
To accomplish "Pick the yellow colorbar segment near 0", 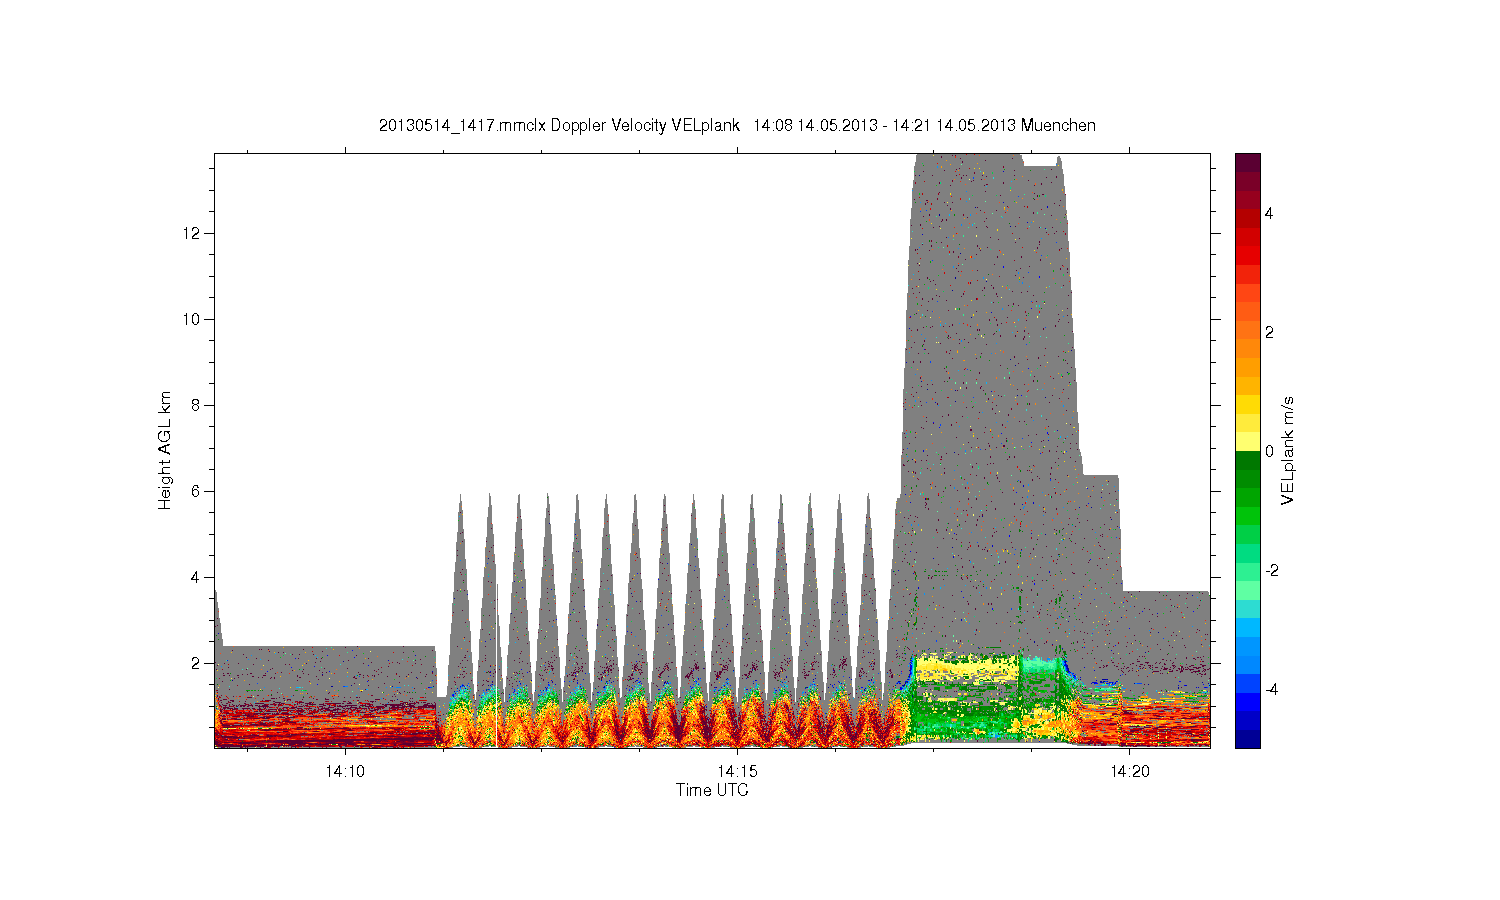I will point(1247,441).
